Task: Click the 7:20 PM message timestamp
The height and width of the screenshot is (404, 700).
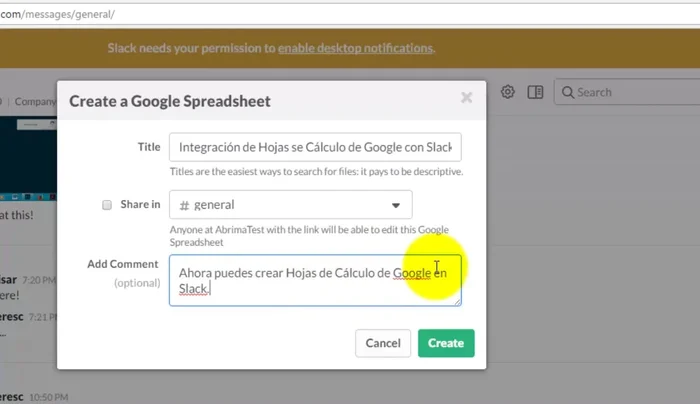Action: tap(39, 280)
